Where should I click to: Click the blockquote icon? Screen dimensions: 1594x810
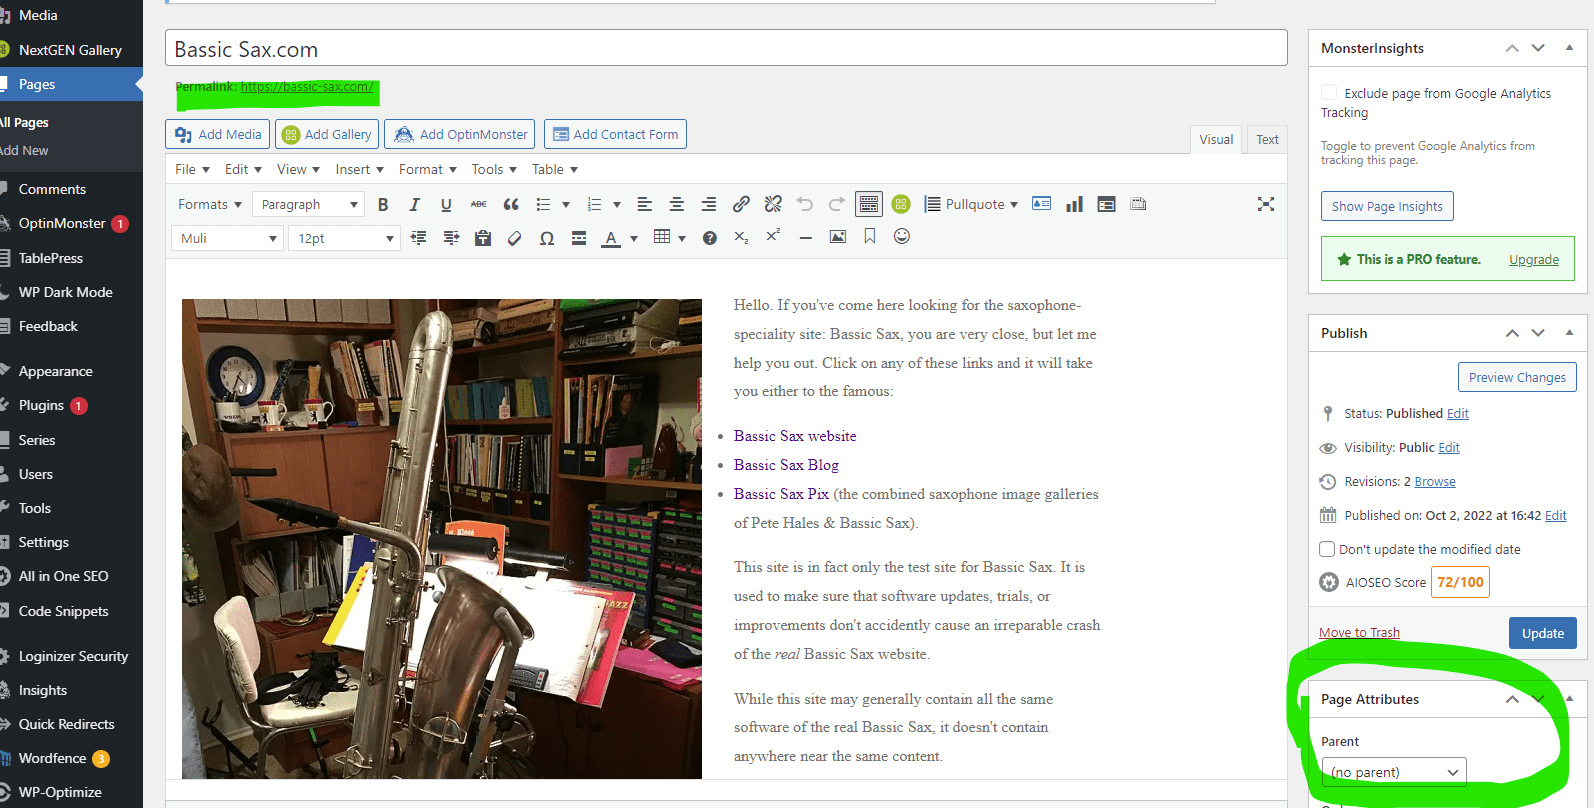click(x=511, y=204)
